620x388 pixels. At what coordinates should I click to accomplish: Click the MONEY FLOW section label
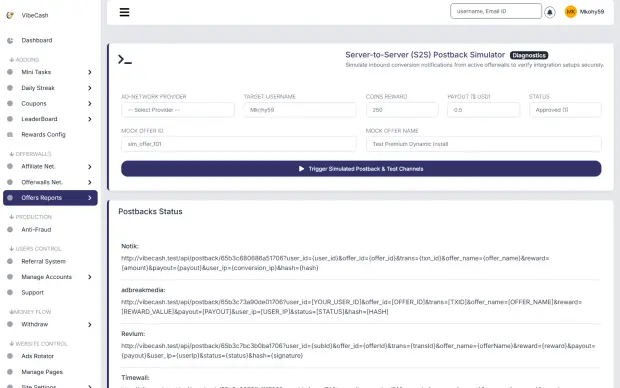pyautogui.click(x=32, y=312)
